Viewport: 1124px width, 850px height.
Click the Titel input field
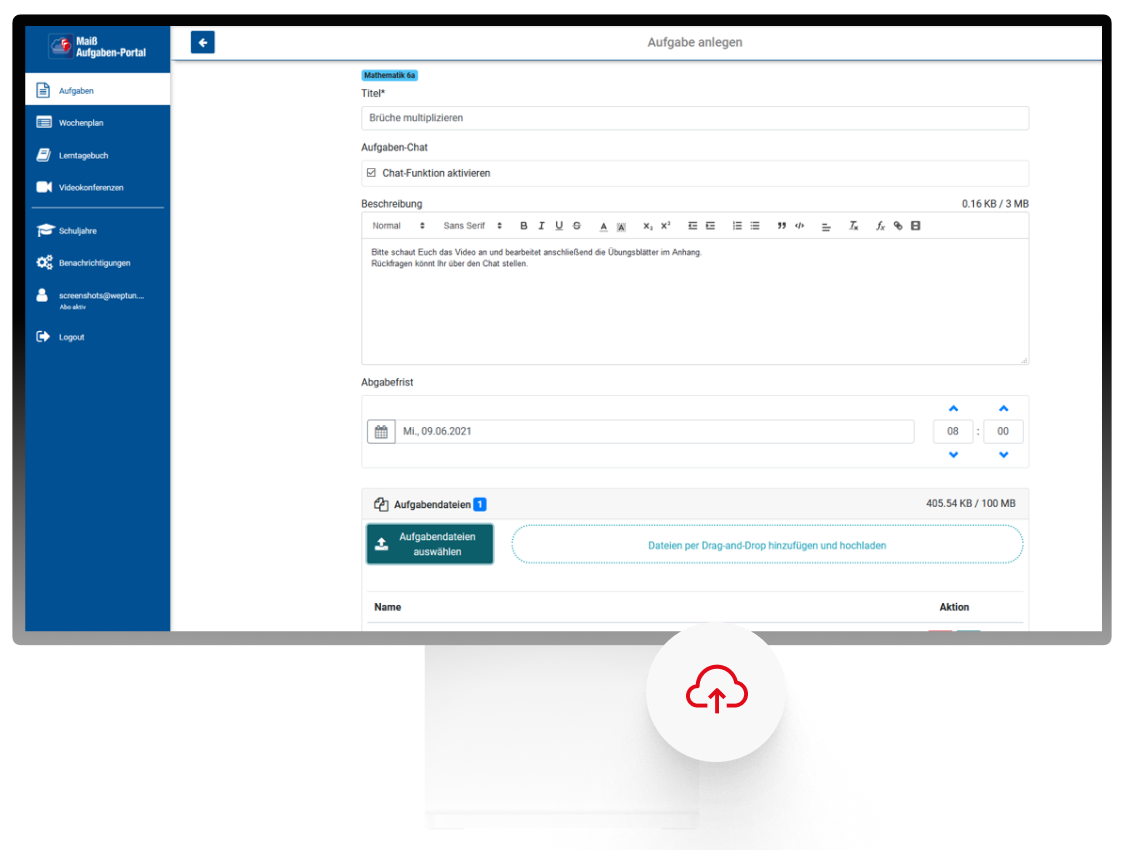(x=695, y=118)
